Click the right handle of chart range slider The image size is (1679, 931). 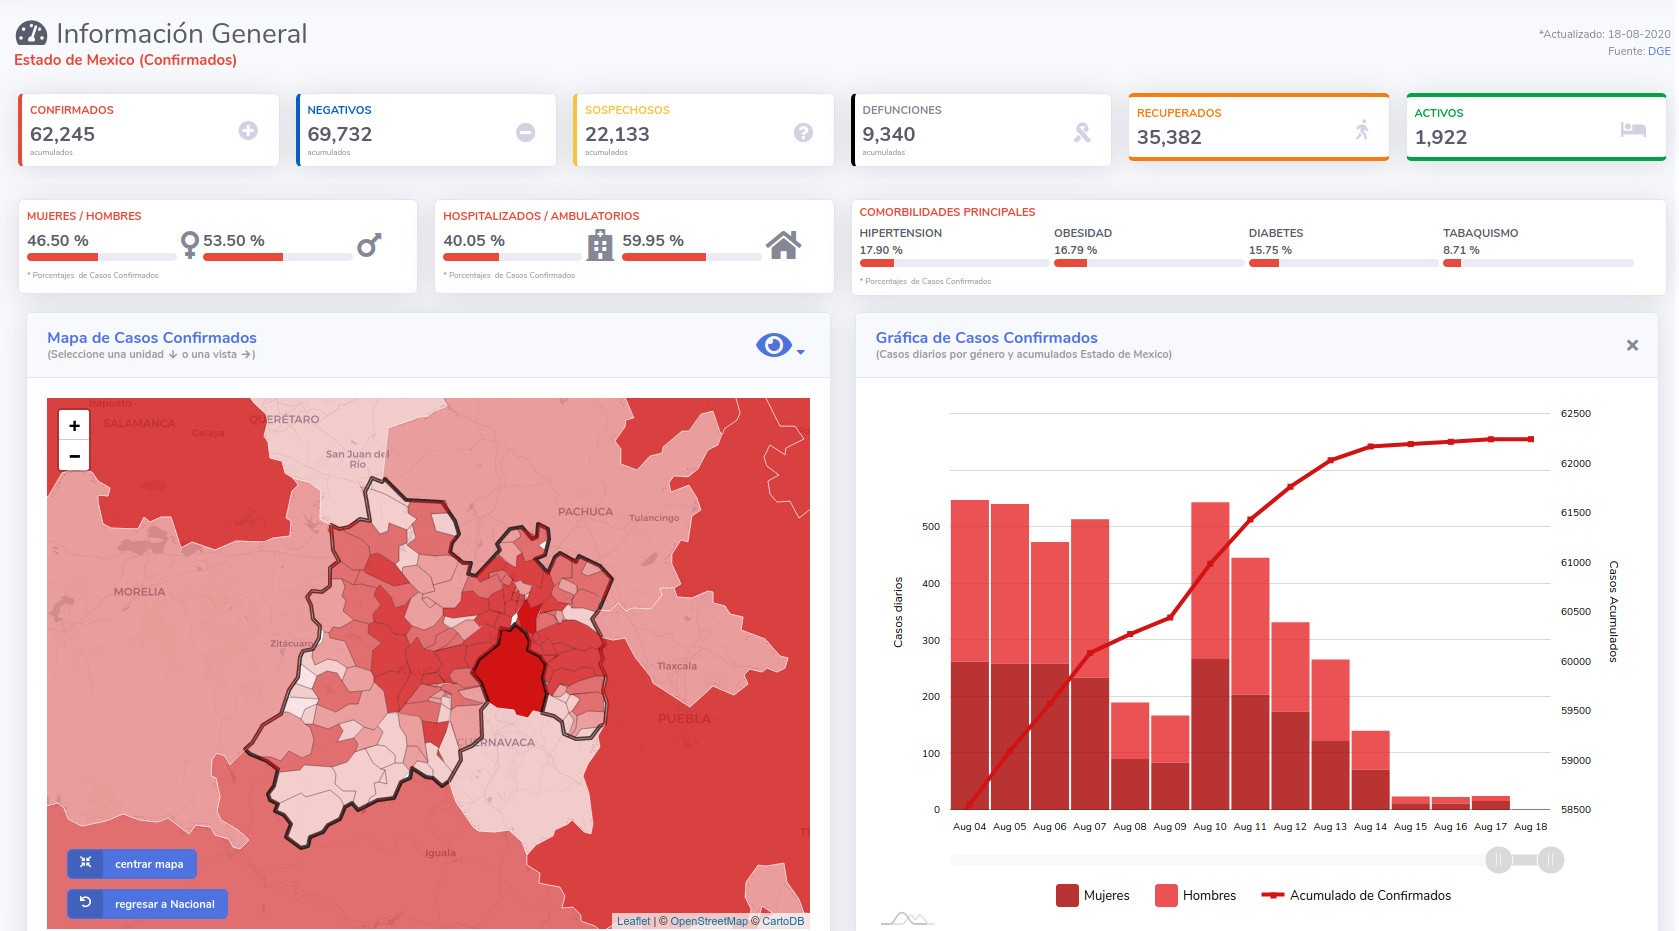pos(1551,860)
